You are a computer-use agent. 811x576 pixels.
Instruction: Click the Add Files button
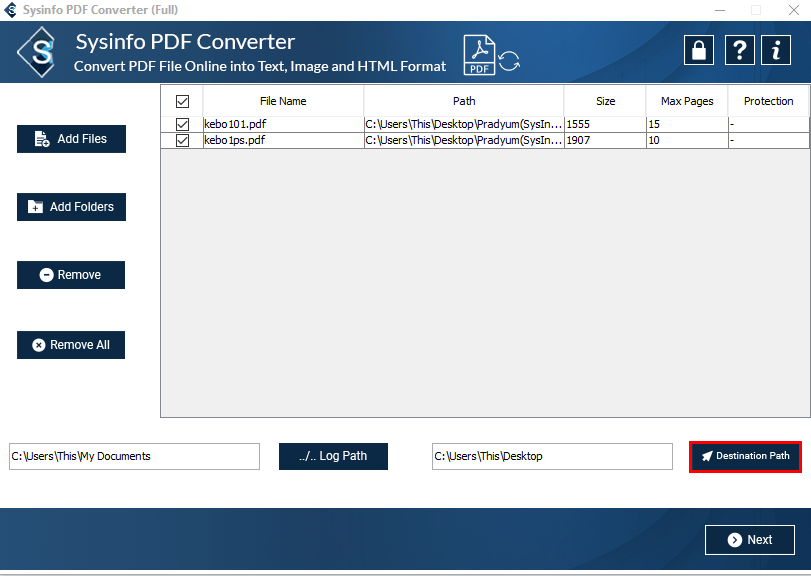pyautogui.click(x=71, y=139)
